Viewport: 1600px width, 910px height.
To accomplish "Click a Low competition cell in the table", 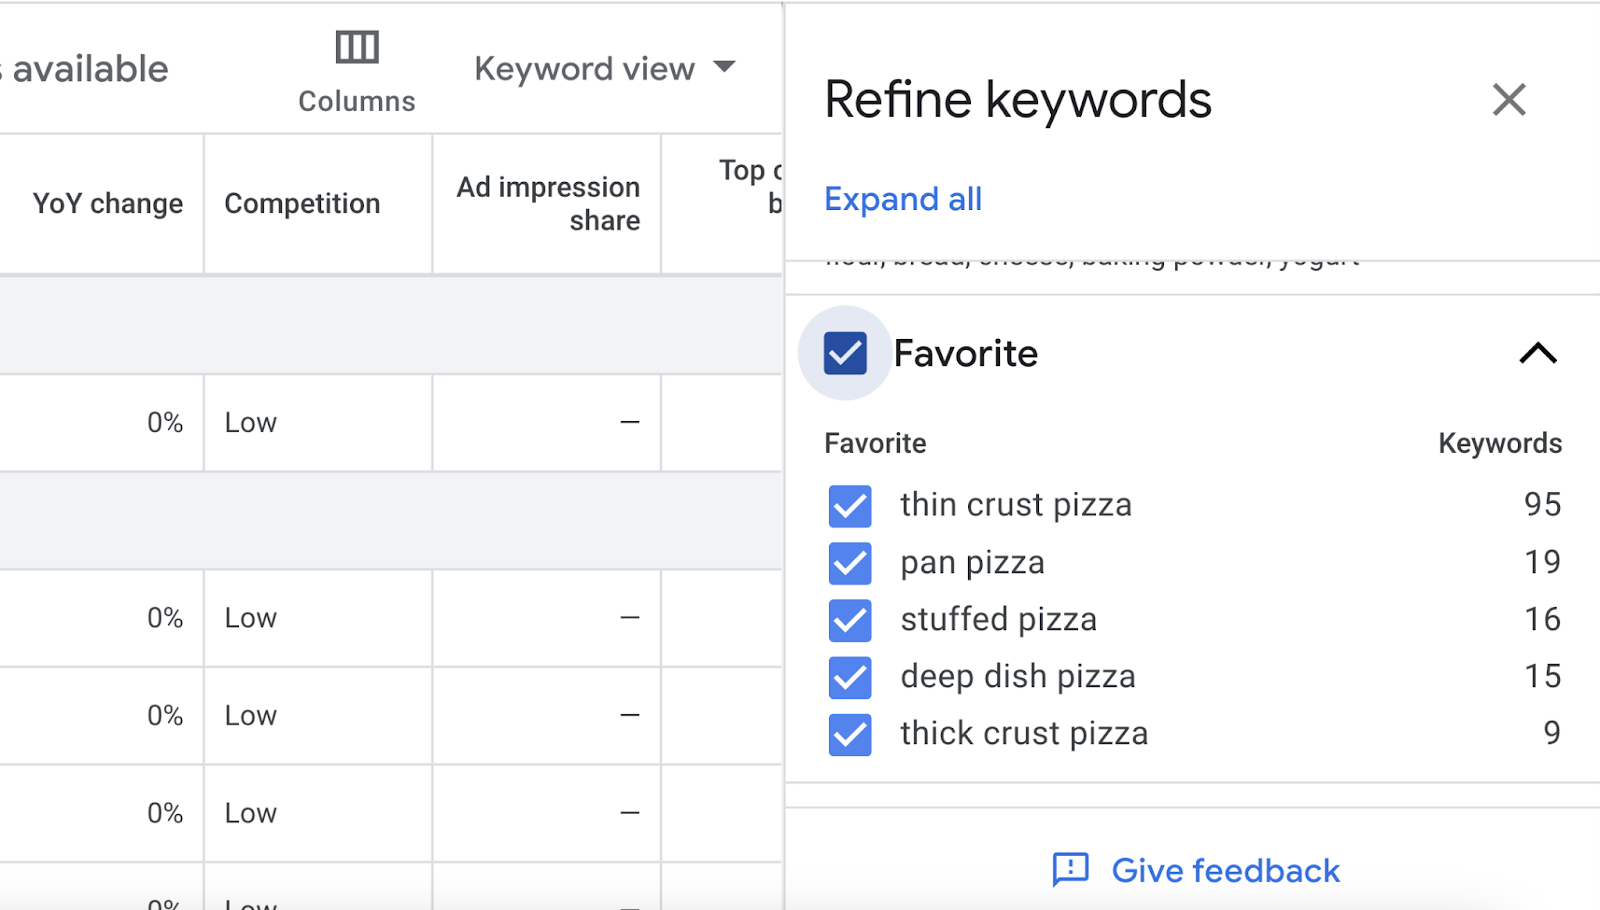I will 248,422.
